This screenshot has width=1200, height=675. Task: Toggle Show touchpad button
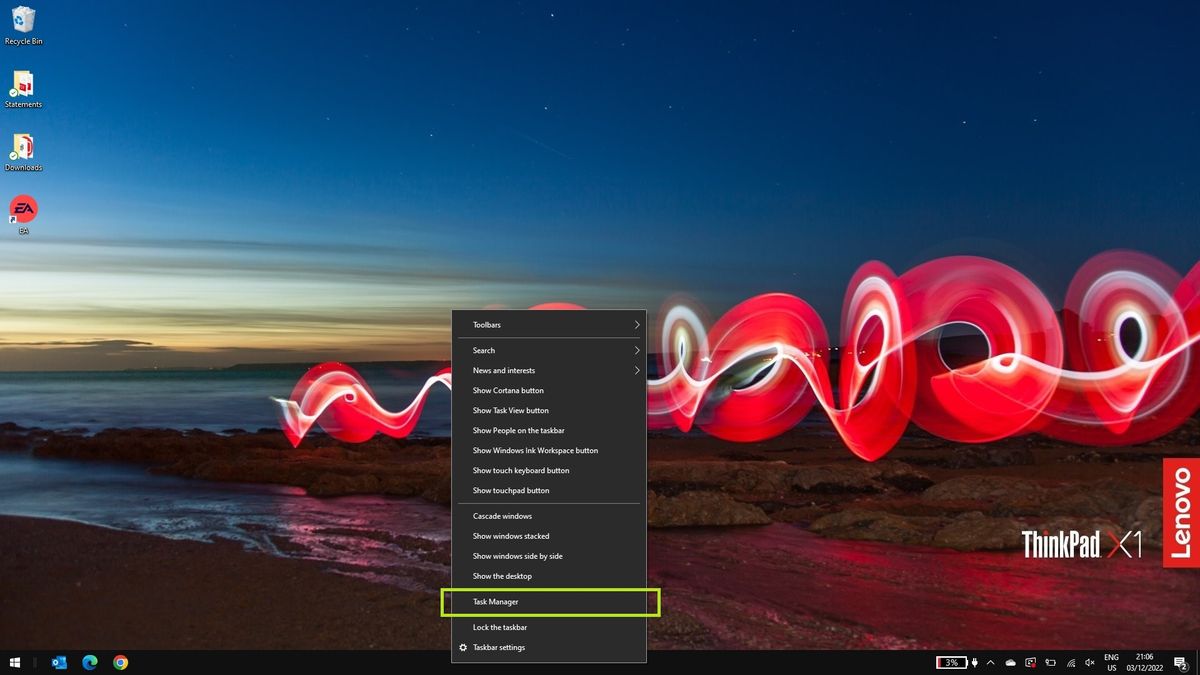click(548, 491)
